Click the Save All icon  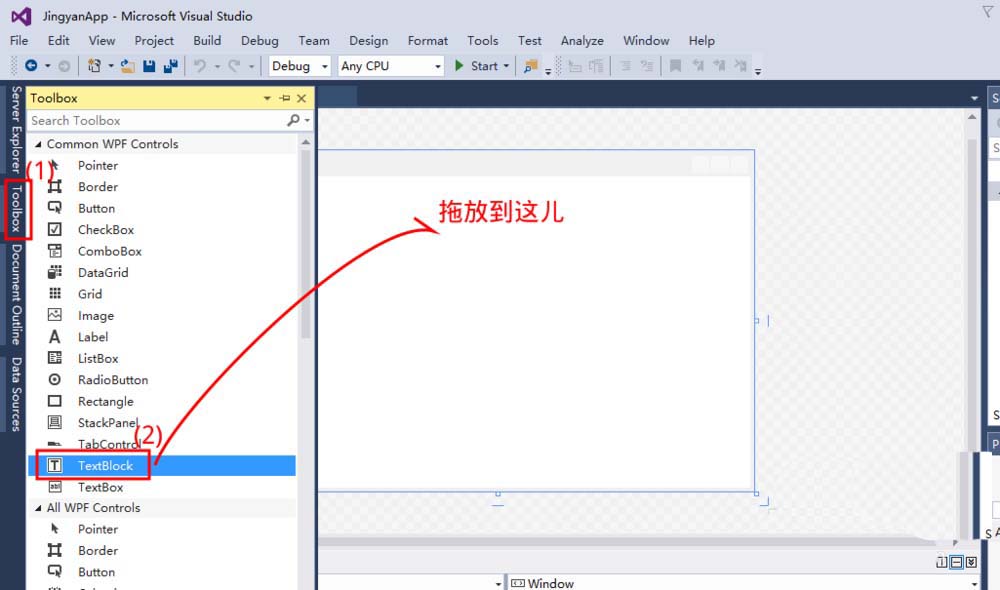(170, 66)
